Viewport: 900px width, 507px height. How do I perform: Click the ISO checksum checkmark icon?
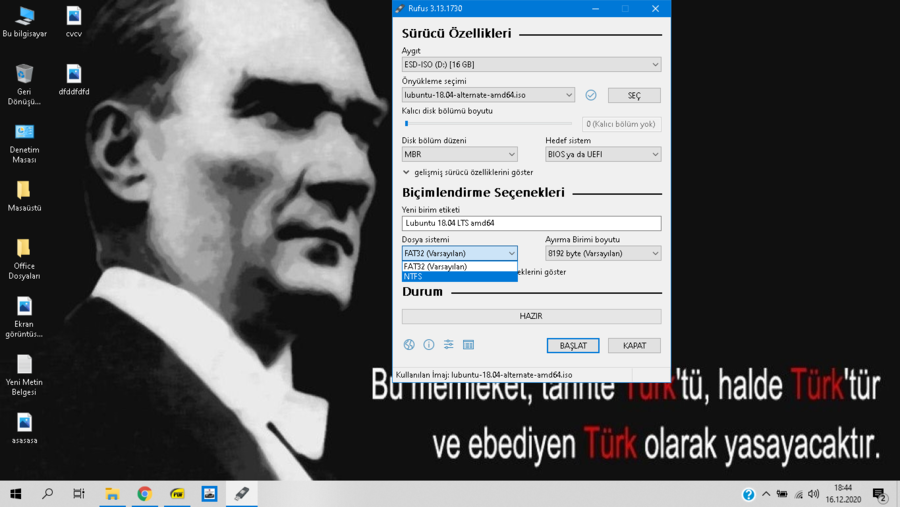pyautogui.click(x=591, y=95)
